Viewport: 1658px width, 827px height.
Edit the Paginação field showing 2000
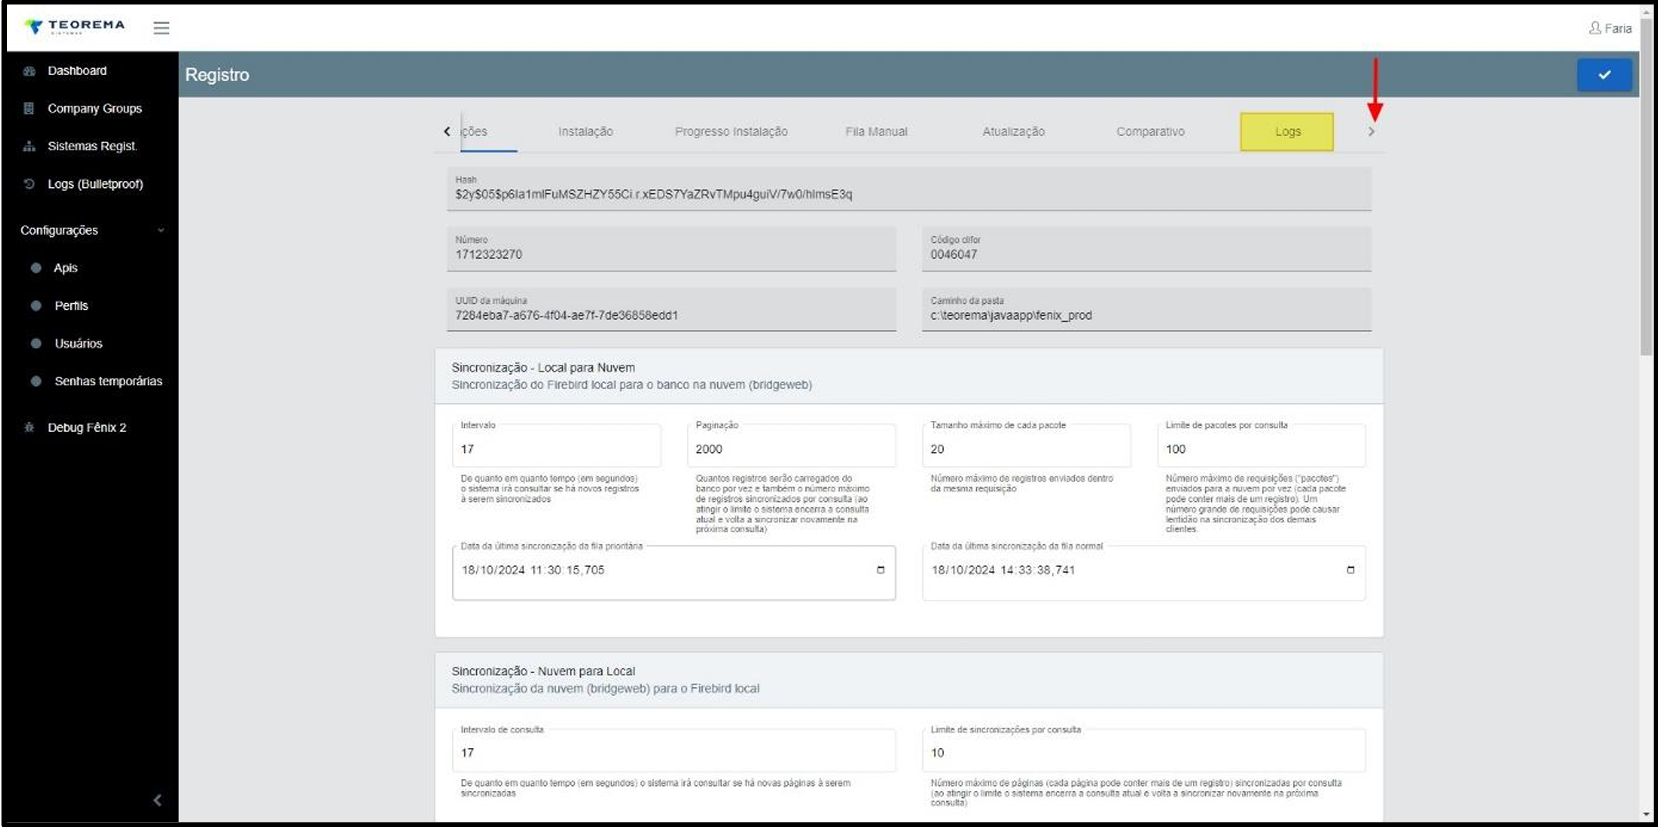coord(791,446)
